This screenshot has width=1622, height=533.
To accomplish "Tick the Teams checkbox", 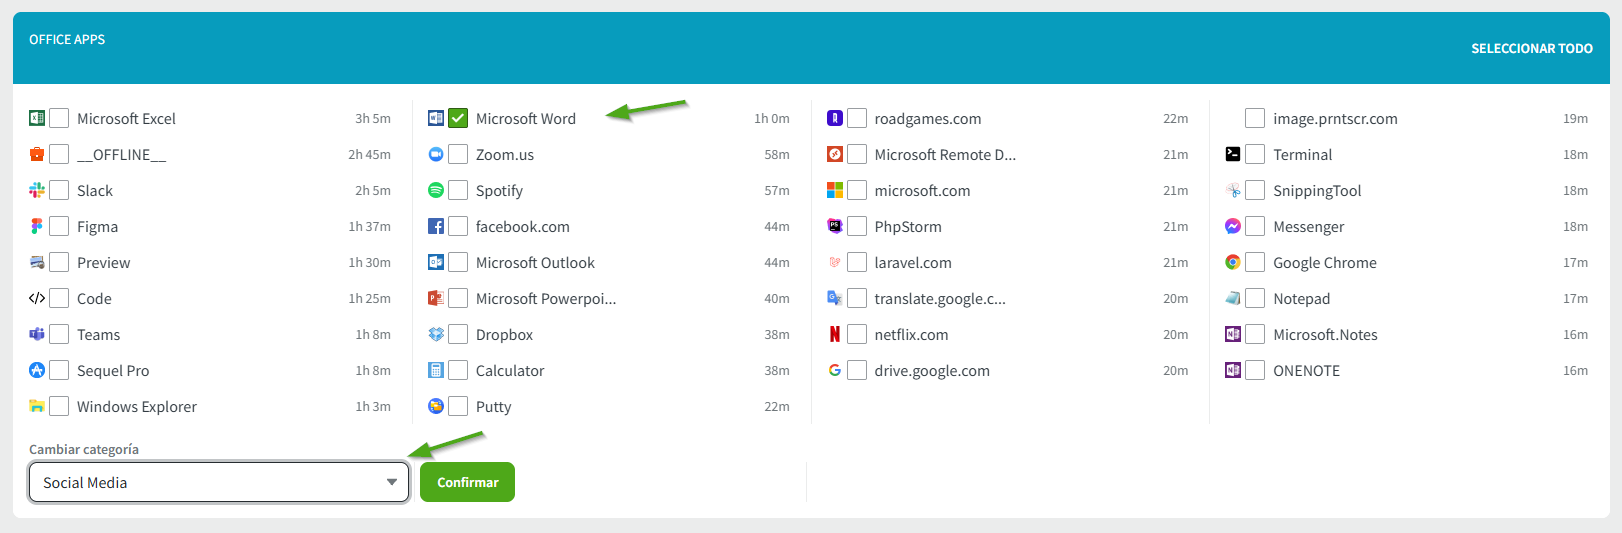I will [x=59, y=334].
